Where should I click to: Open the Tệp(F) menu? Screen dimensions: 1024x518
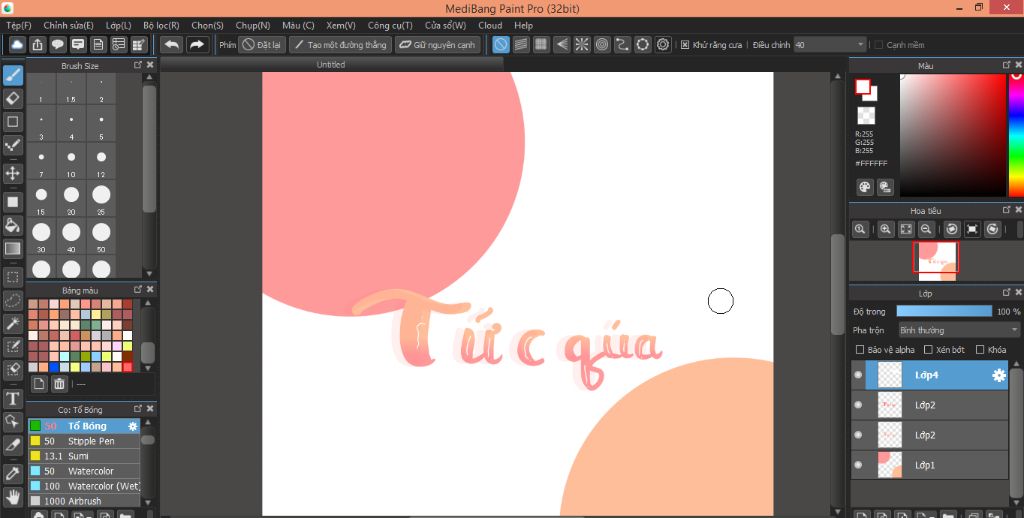(x=18, y=25)
